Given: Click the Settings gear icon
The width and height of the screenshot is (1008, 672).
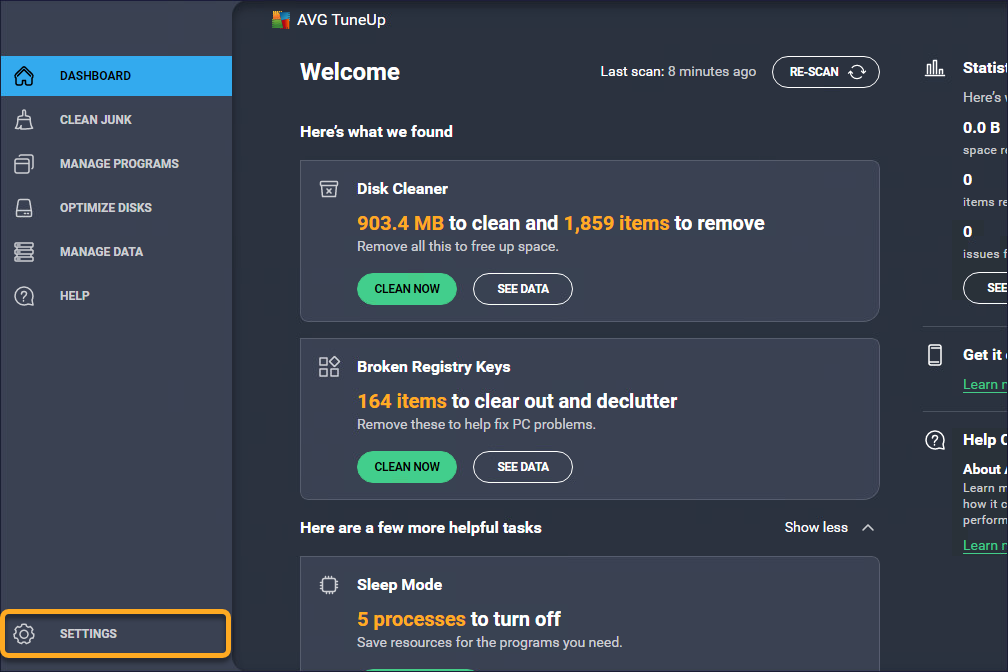Looking at the screenshot, I should tap(24, 634).
